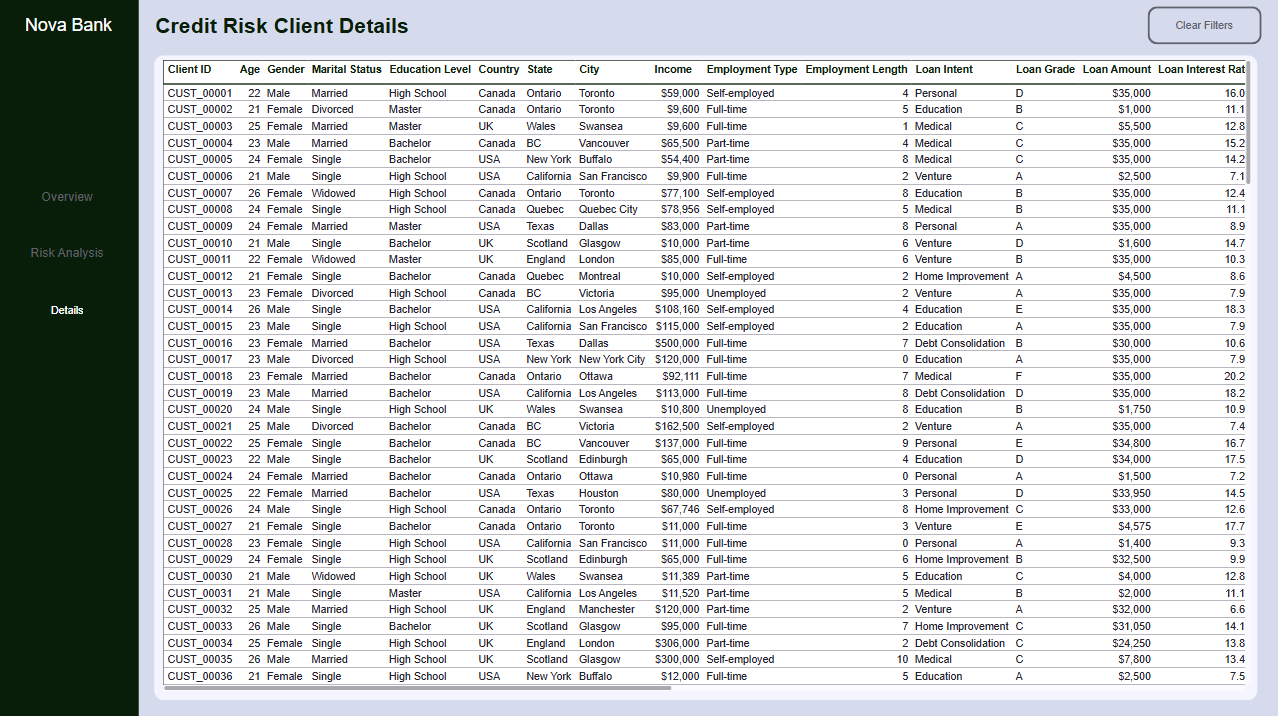Select the Details navigation item
Screen dimensions: 1278x716
coord(67,310)
